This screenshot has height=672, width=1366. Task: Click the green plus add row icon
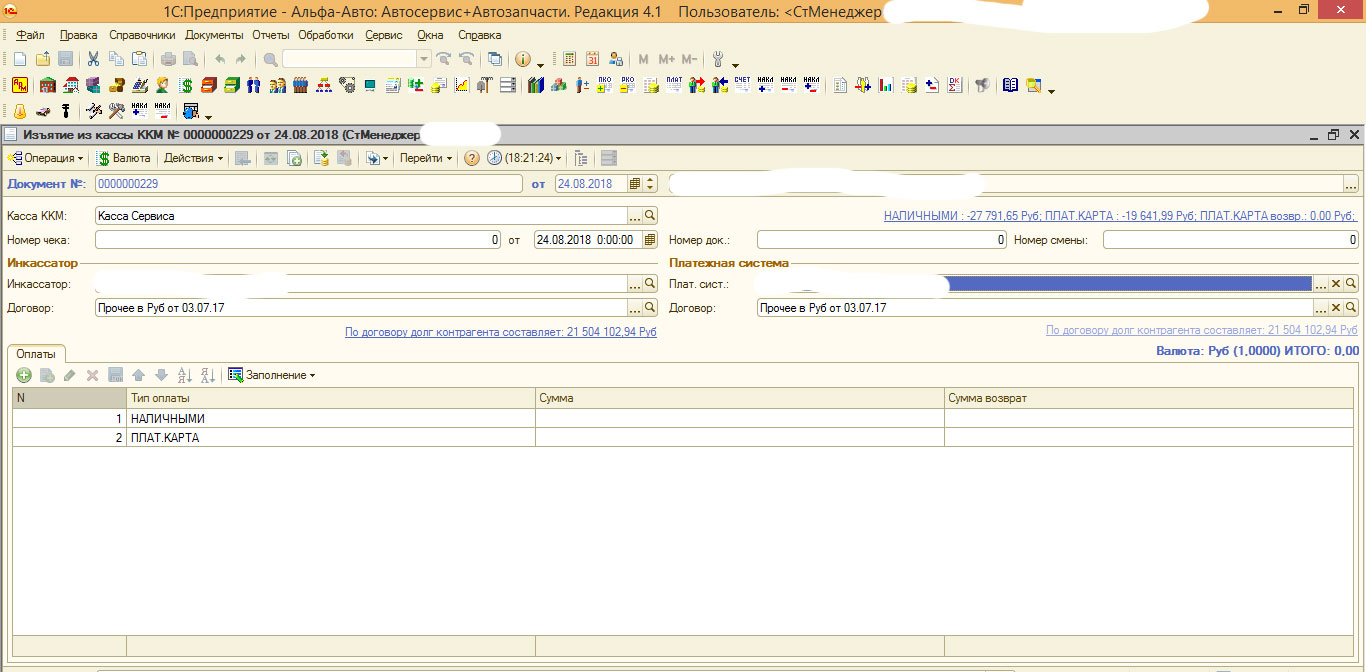click(23, 375)
